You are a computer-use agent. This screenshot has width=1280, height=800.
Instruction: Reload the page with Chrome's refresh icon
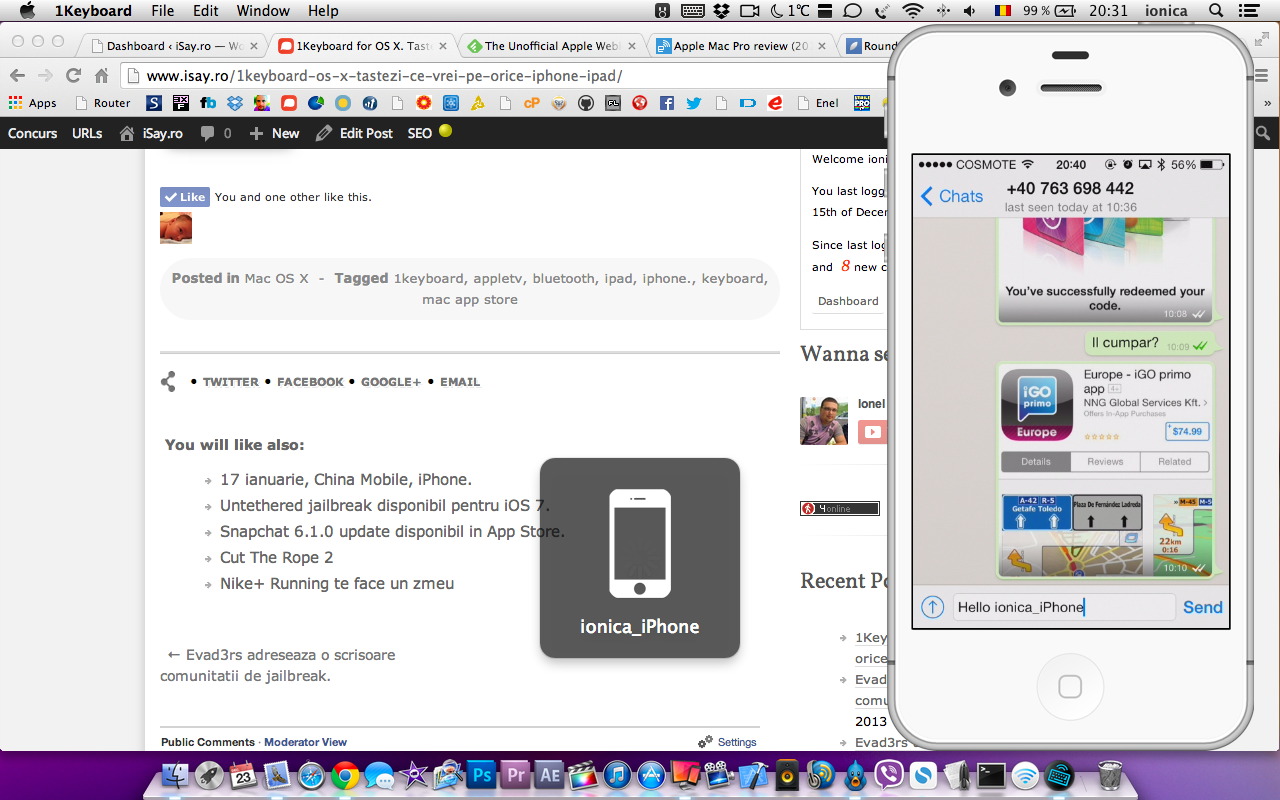pos(73,76)
